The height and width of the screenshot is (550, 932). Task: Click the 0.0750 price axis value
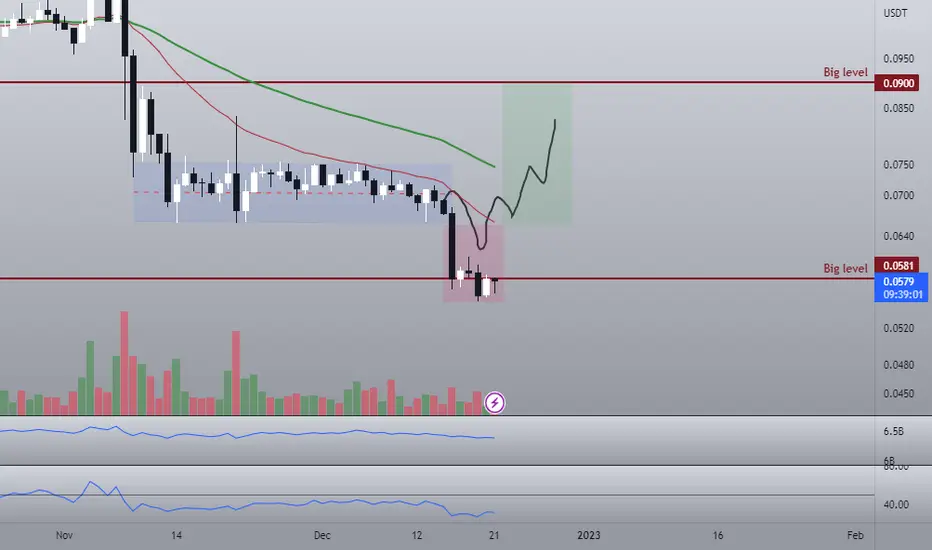point(898,165)
